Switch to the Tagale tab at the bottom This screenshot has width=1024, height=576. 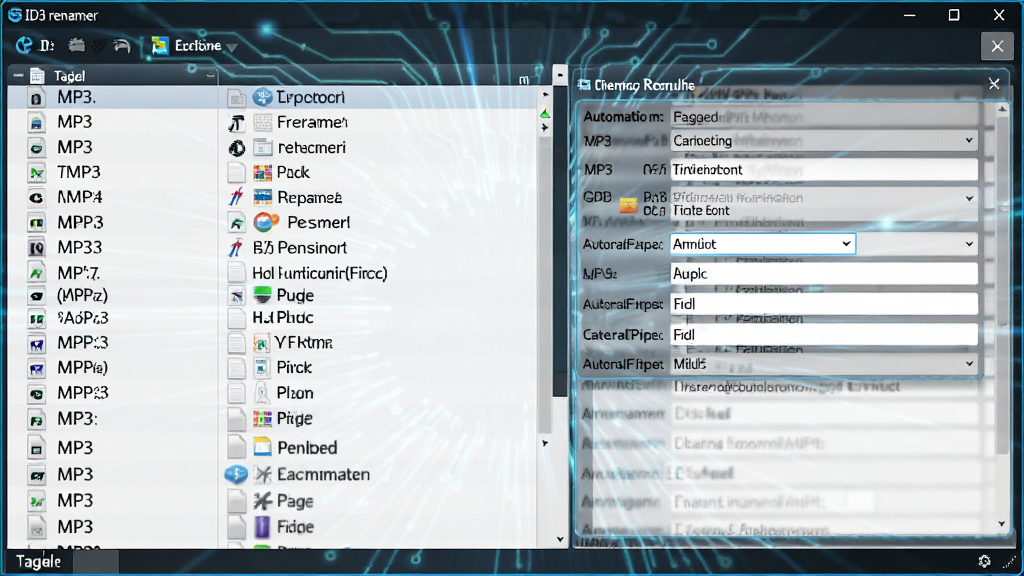pyautogui.click(x=39, y=562)
